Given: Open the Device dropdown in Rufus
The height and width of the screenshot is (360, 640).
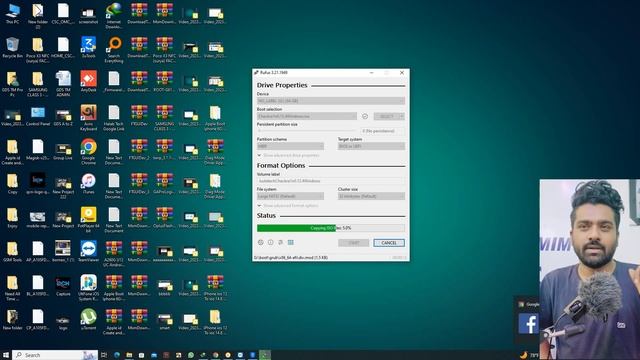Looking at the screenshot, I should [331, 101].
